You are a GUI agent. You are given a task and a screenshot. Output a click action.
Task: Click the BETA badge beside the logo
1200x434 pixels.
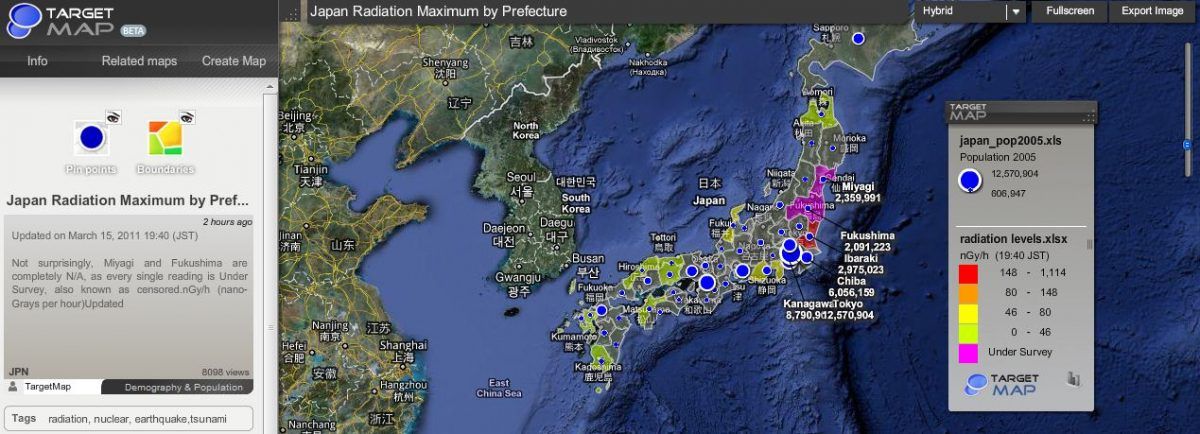coord(134,30)
